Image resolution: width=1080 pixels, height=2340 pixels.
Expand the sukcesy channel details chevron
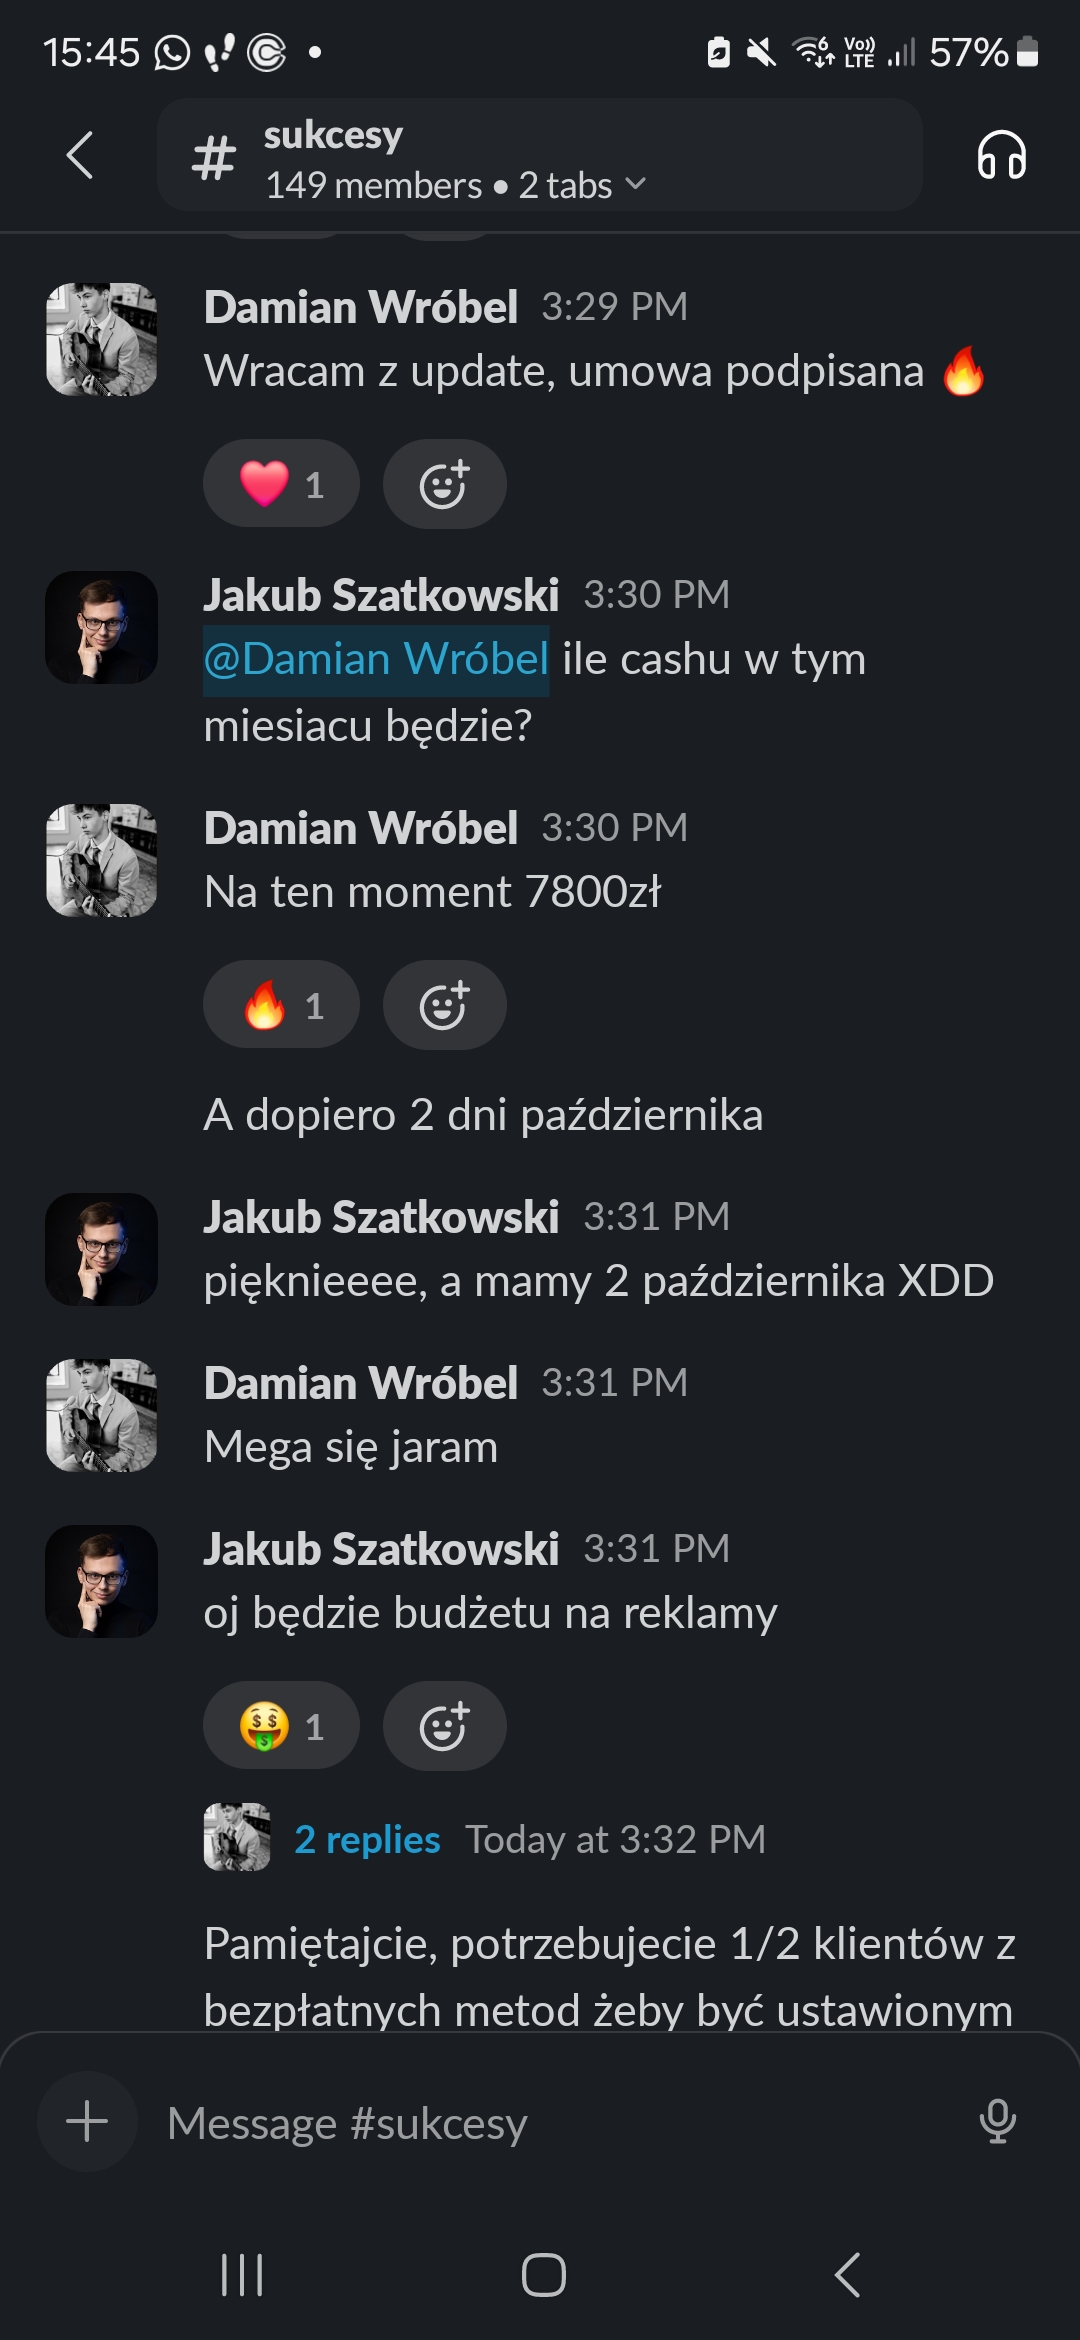[635, 185]
